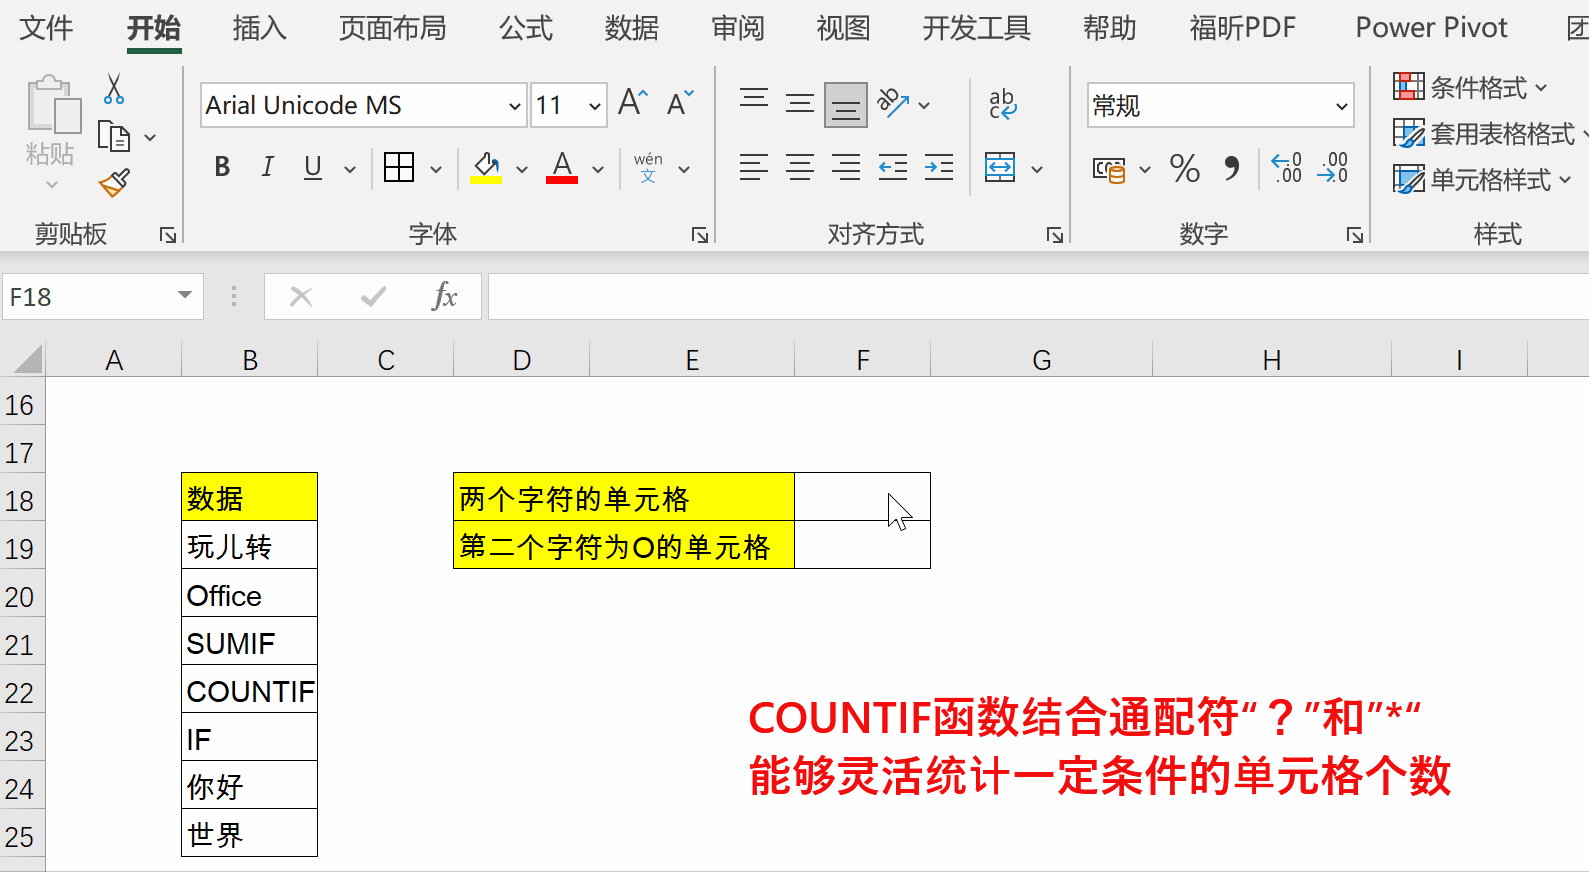
Task: Click the increase decimal places icon
Action: pyautogui.click(x=1286, y=167)
